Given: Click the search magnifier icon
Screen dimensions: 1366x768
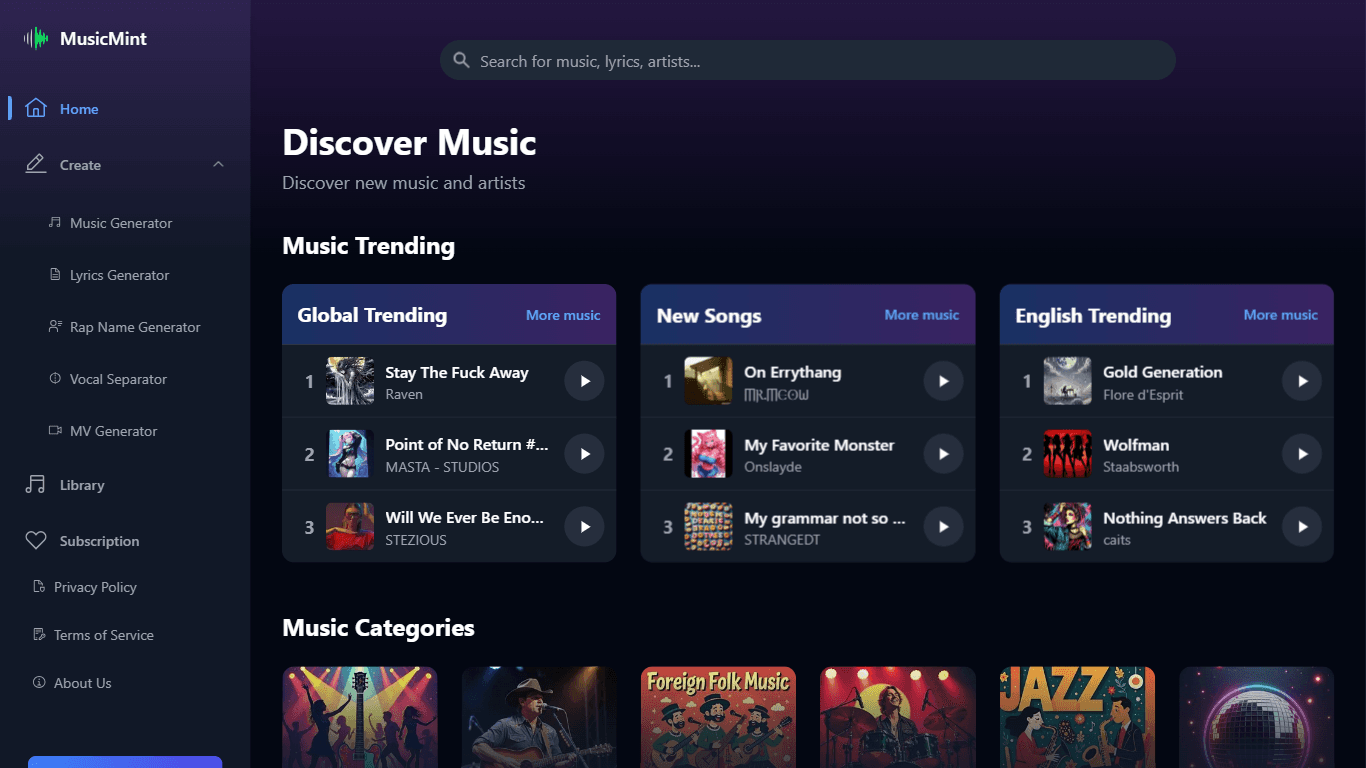Looking at the screenshot, I should click(461, 60).
